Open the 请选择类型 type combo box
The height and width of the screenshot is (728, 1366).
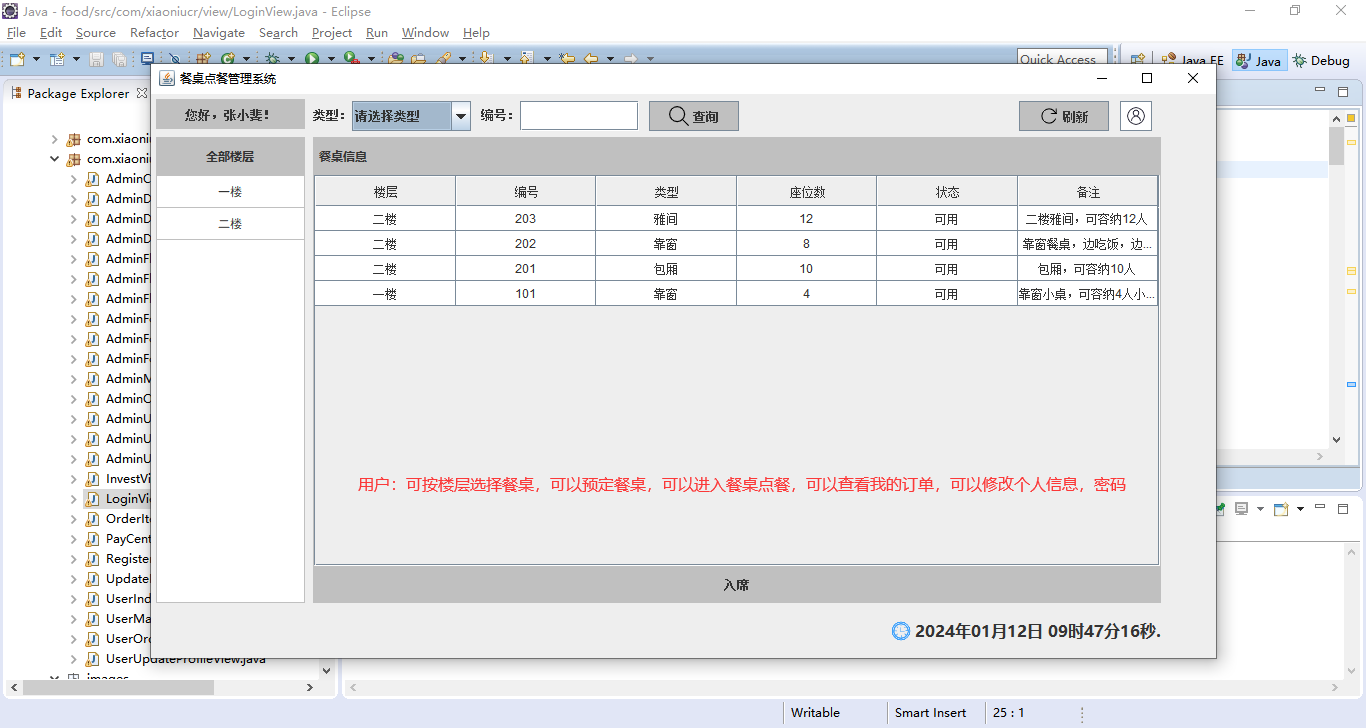(411, 116)
